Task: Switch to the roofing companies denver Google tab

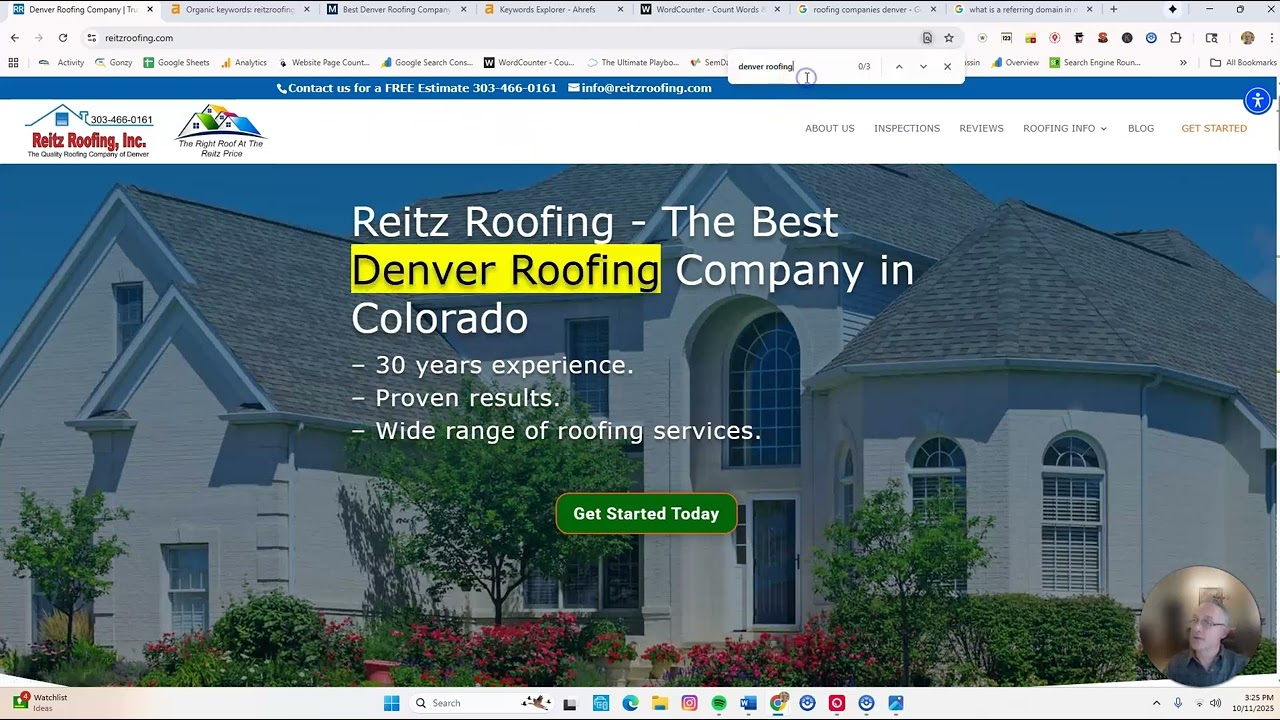Action: click(x=866, y=9)
